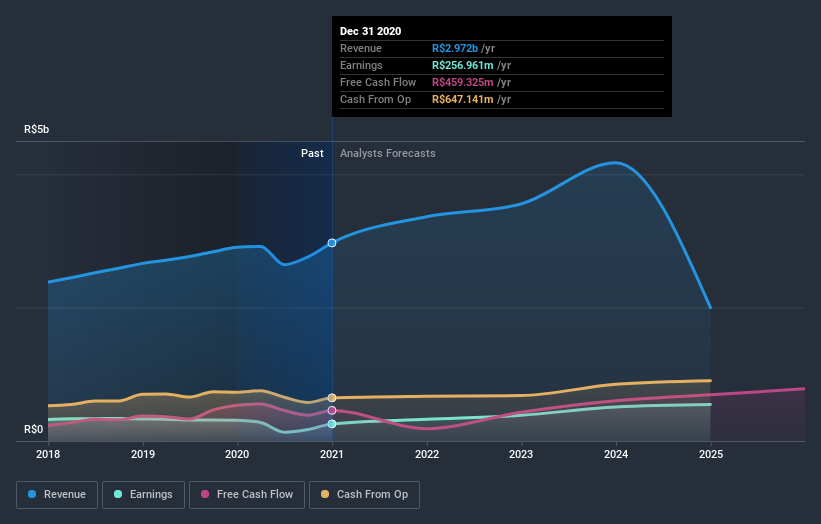Toggle the Earnings legend button
Viewport: 821px width, 524px height.
point(143,495)
